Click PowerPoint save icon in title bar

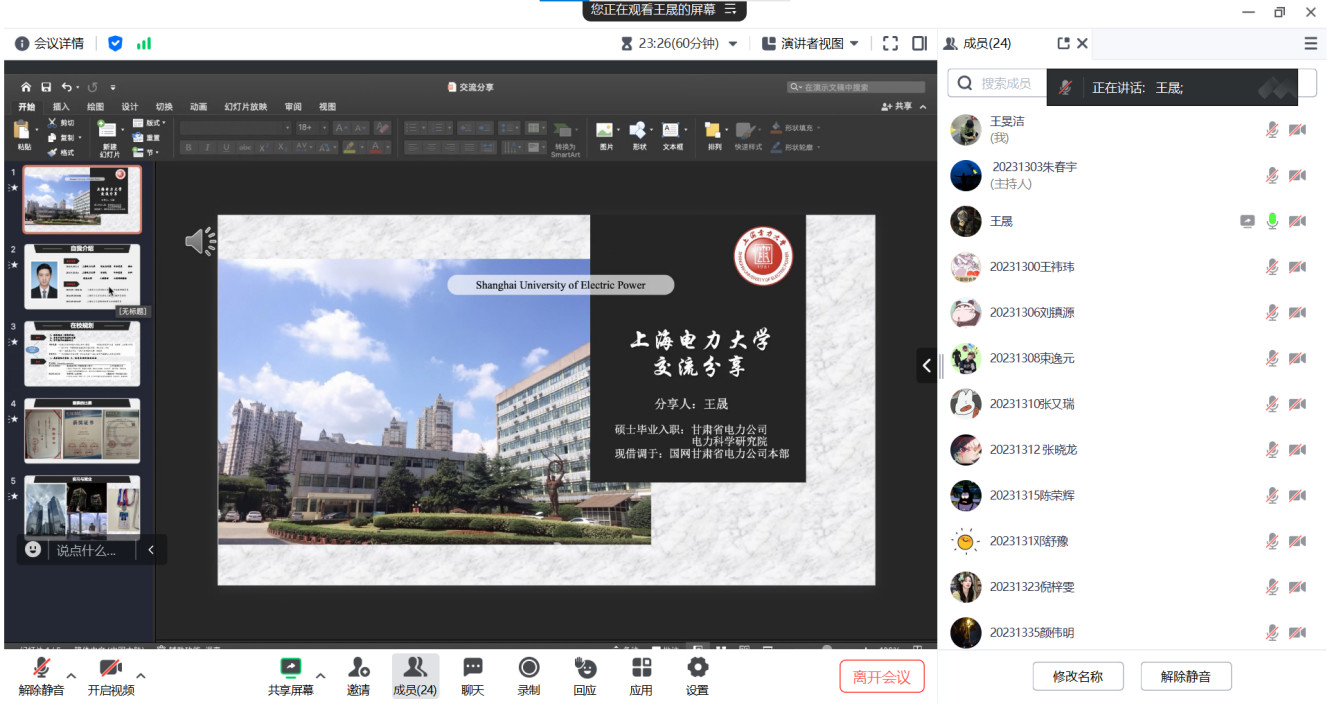46,87
